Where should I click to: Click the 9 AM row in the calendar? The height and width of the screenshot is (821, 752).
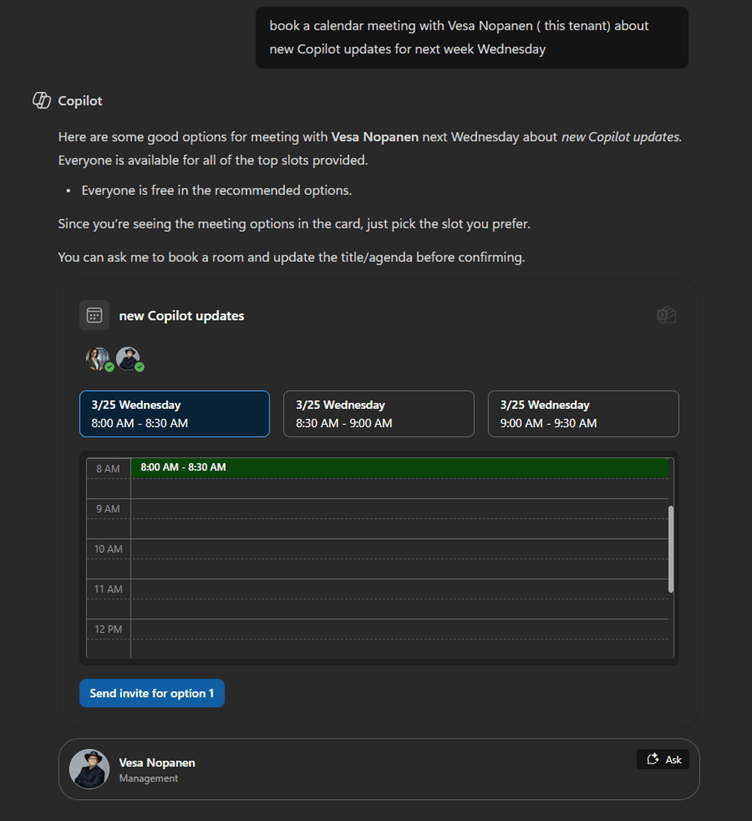pos(400,509)
